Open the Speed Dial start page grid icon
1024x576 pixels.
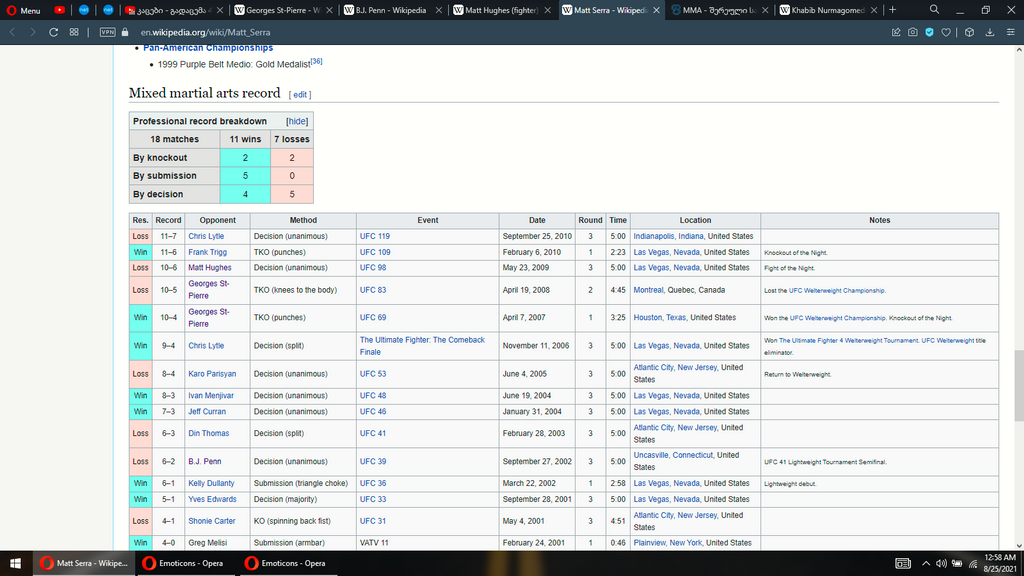coord(74,31)
